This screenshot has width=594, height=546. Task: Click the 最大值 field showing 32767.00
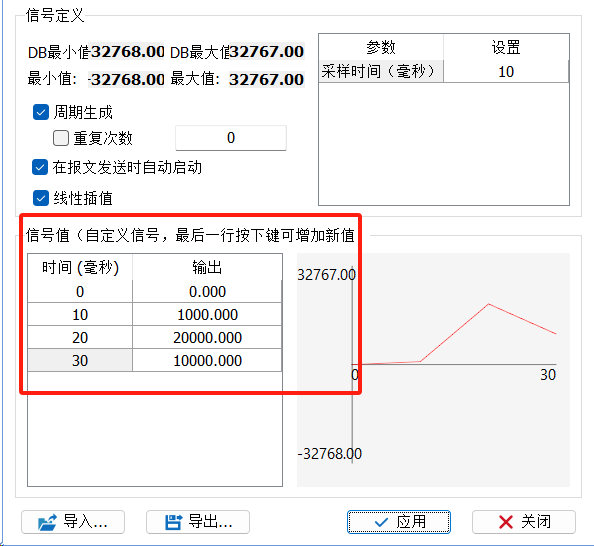267,80
